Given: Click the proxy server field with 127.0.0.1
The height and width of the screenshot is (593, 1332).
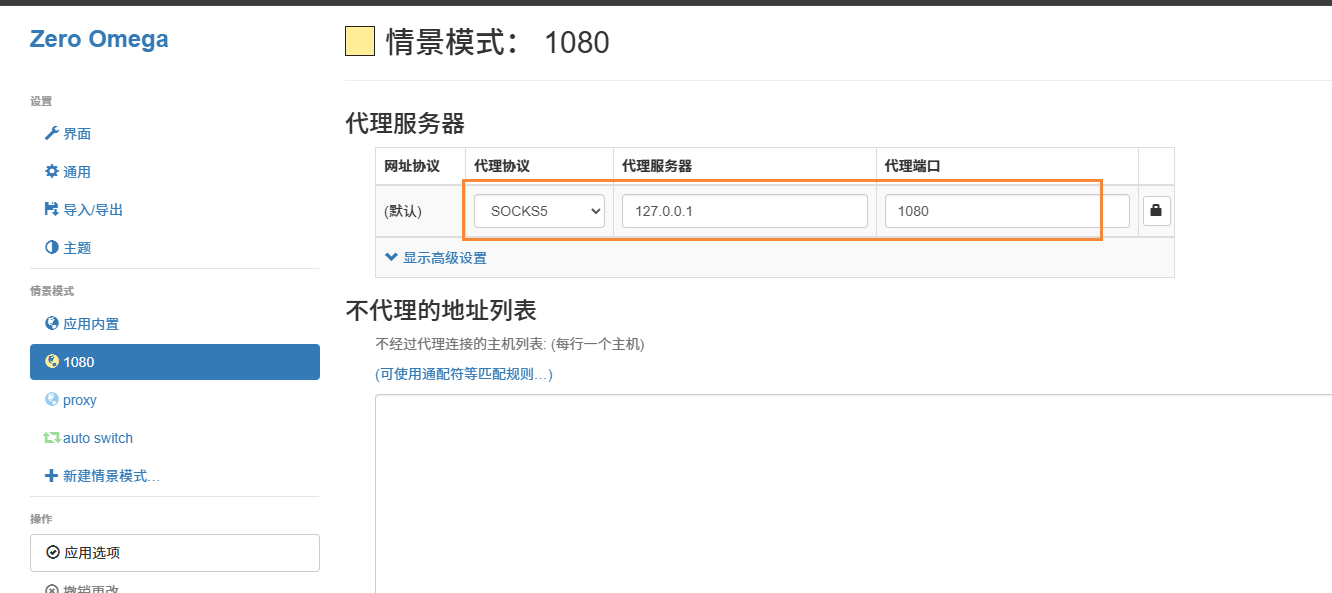Looking at the screenshot, I should [744, 211].
